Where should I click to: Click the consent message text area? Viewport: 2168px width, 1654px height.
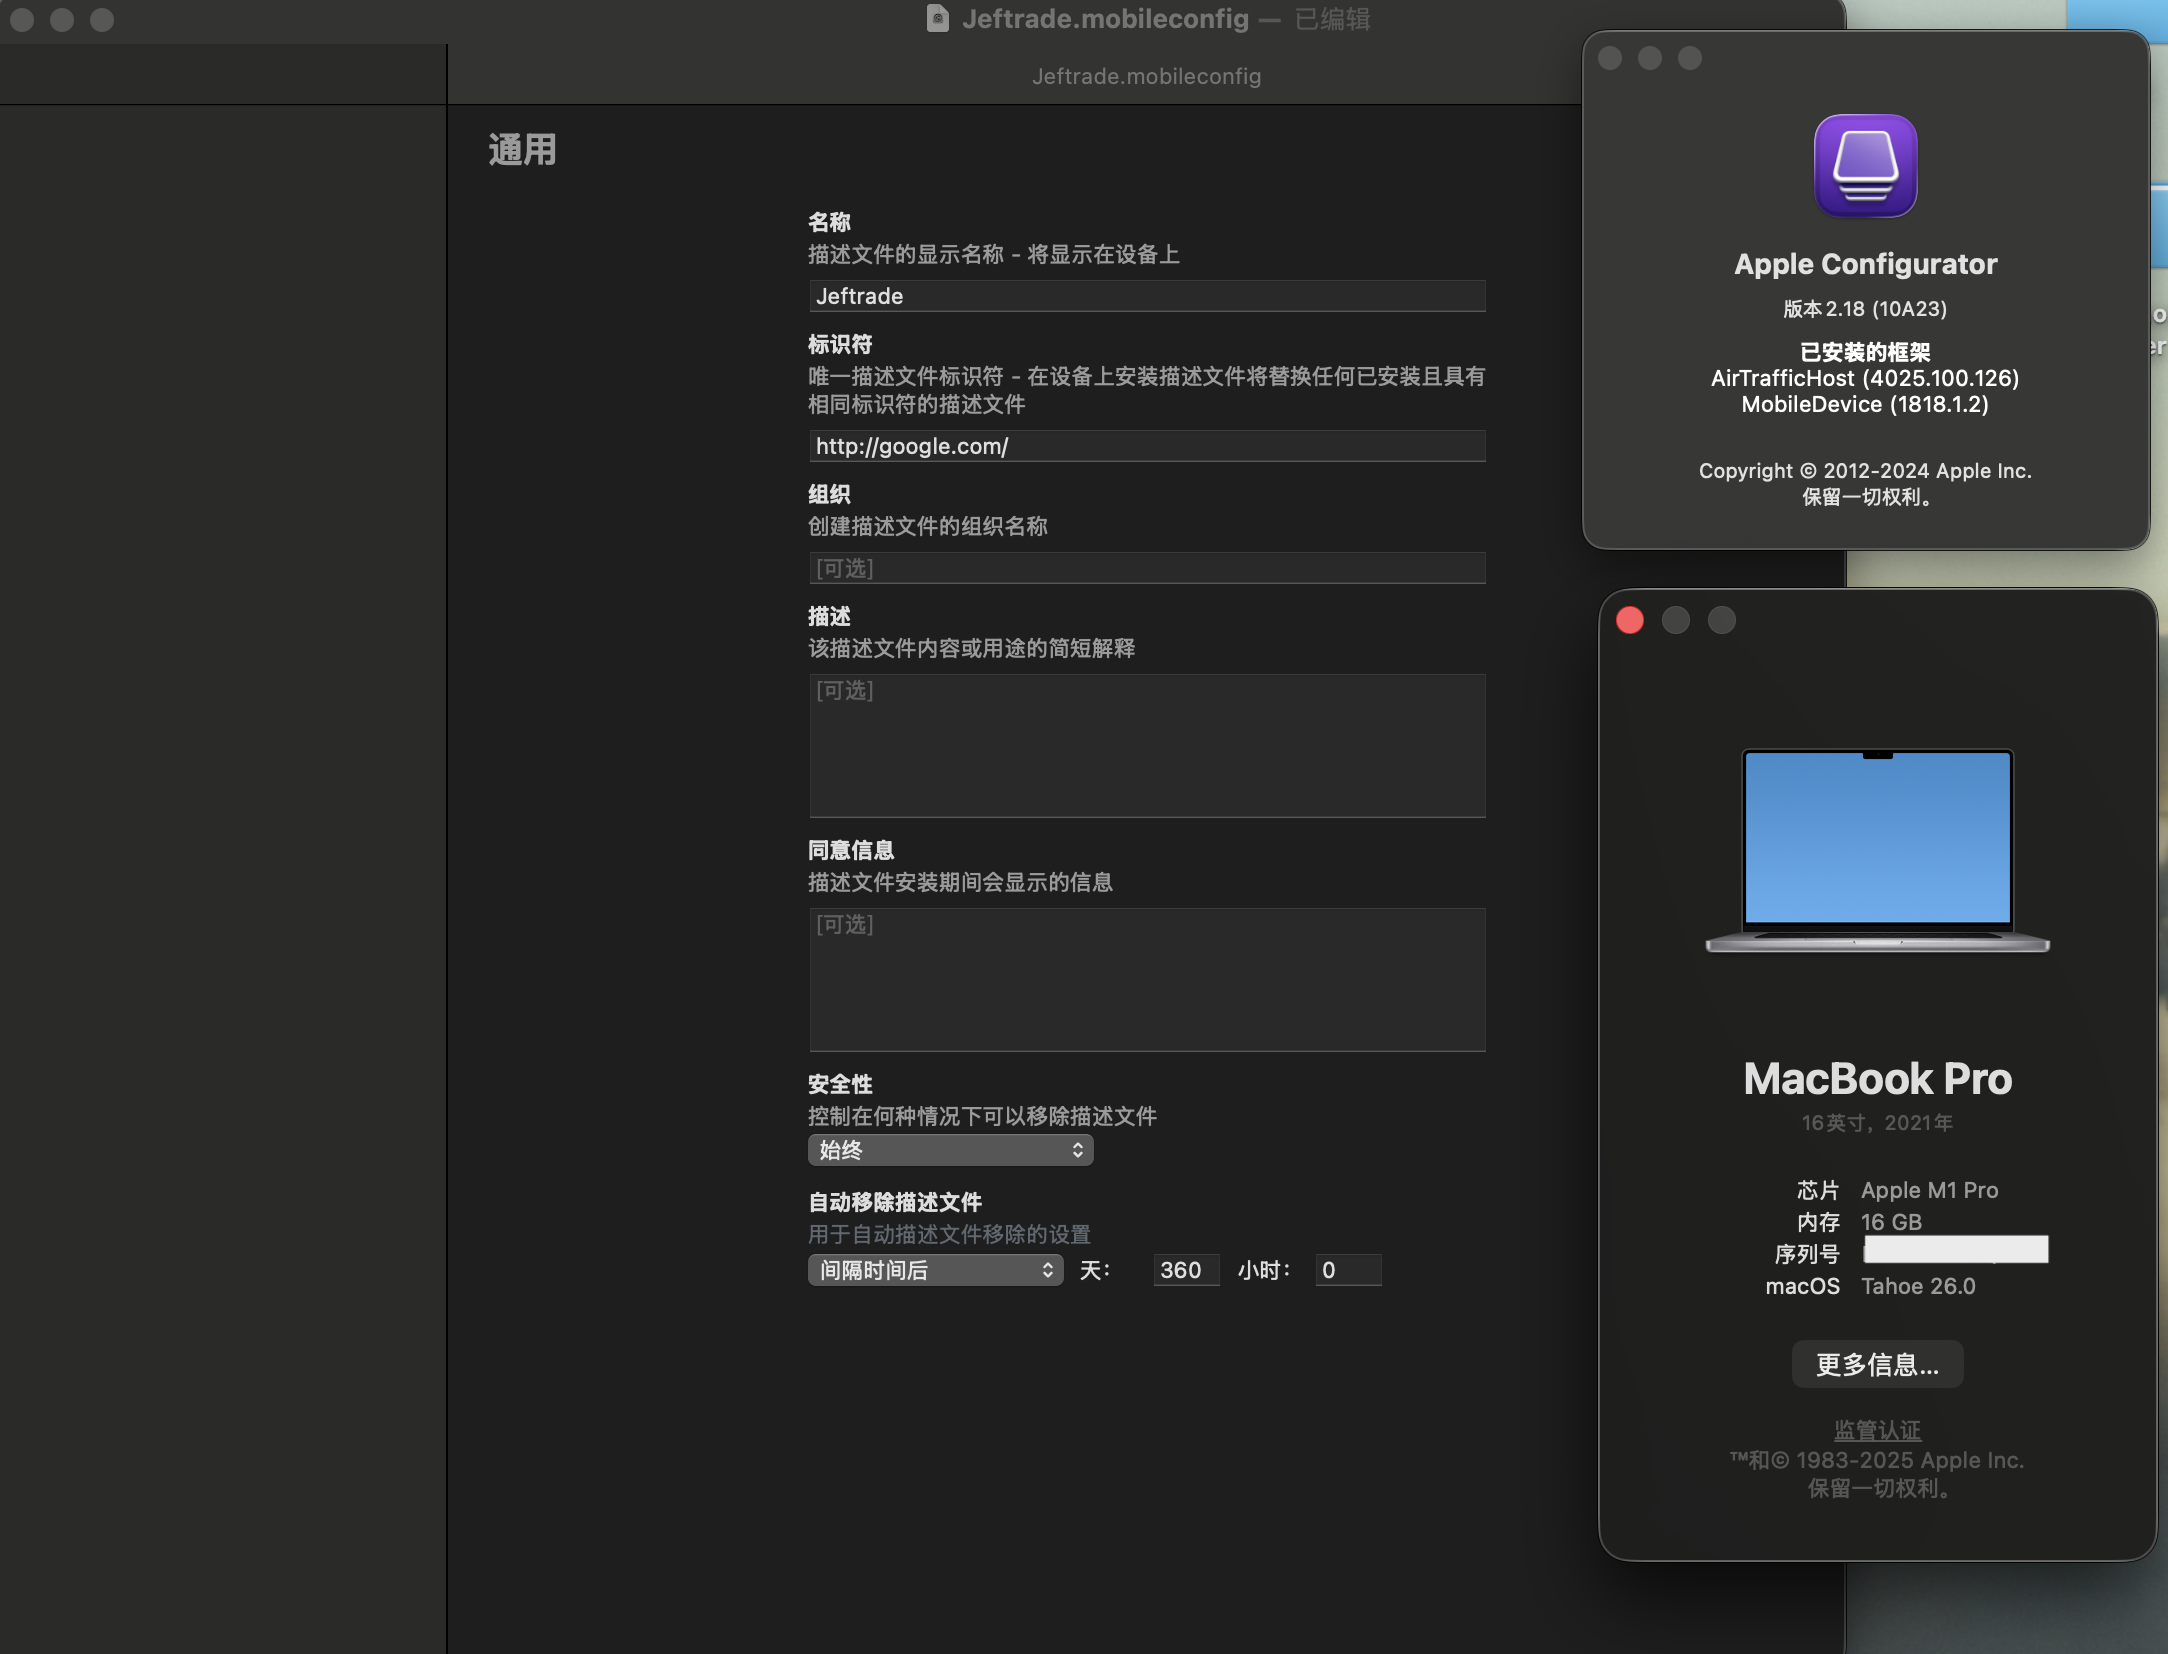(1147, 980)
